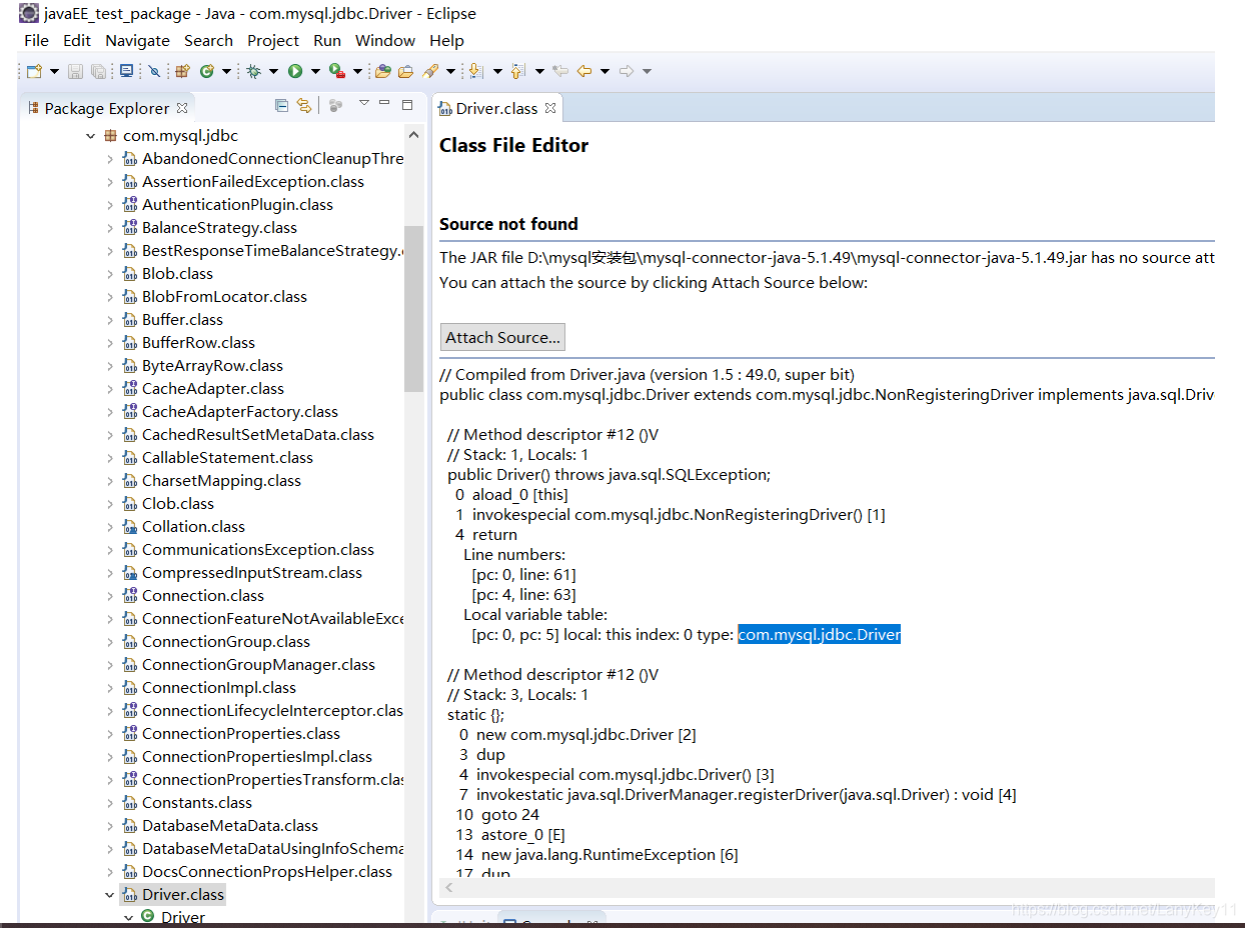The image size is (1245, 928).
Task: Jump to last edit location icon
Action: [x=560, y=71]
